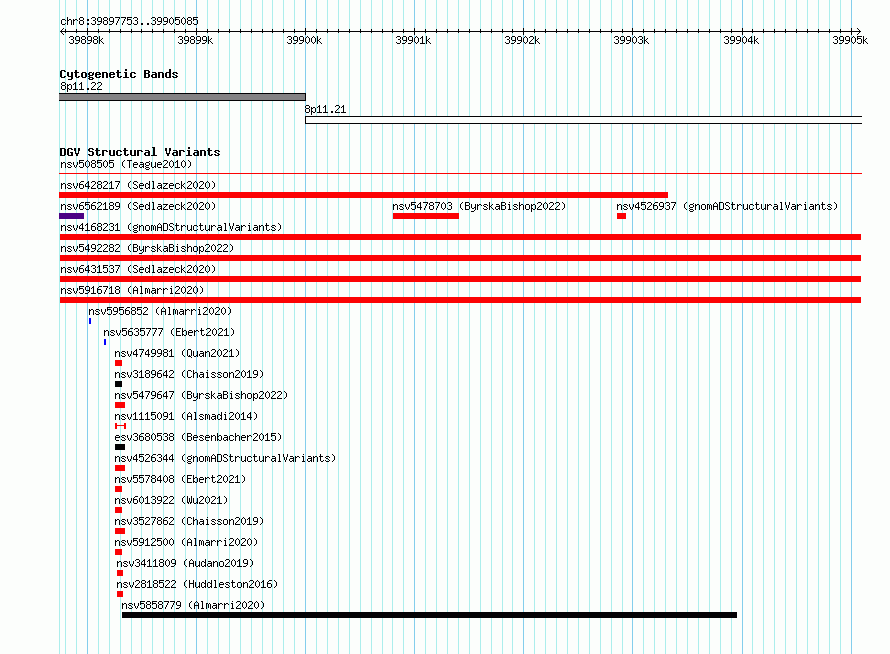Click the nsv508505 (Teague2010) variant label

126,164
